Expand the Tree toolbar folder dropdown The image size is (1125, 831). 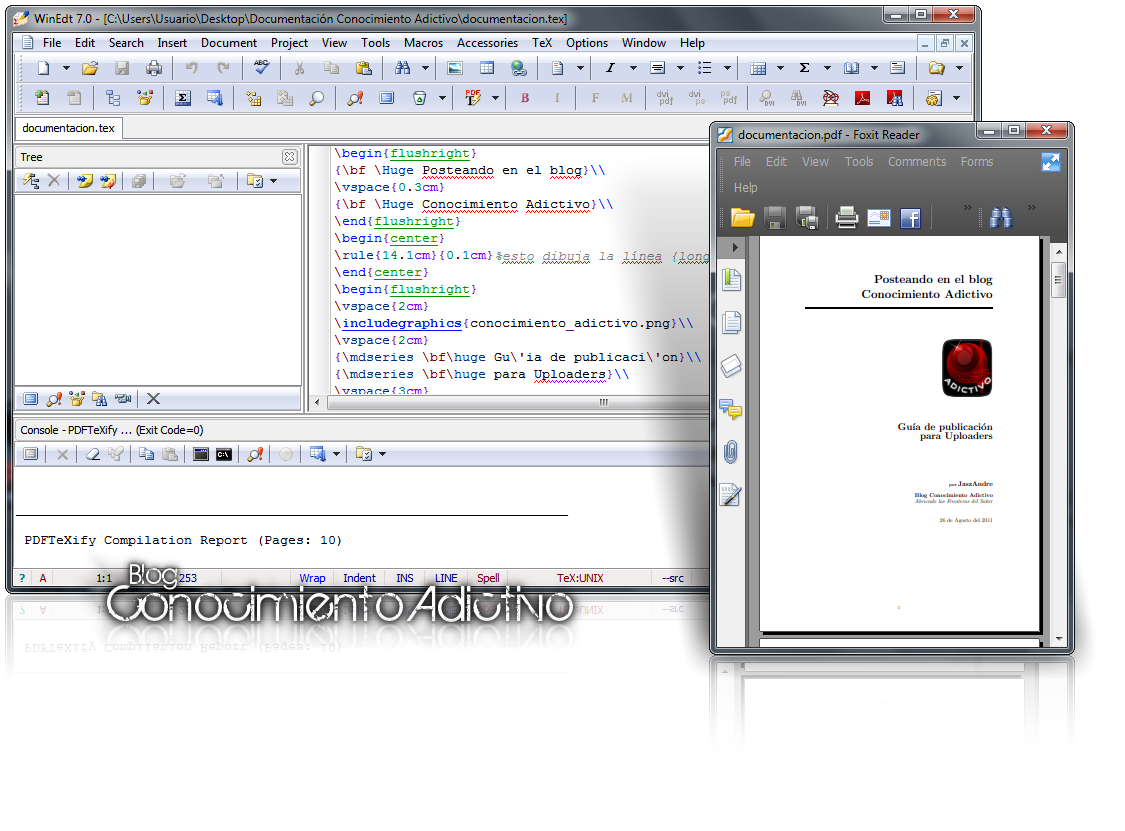click(x=273, y=181)
